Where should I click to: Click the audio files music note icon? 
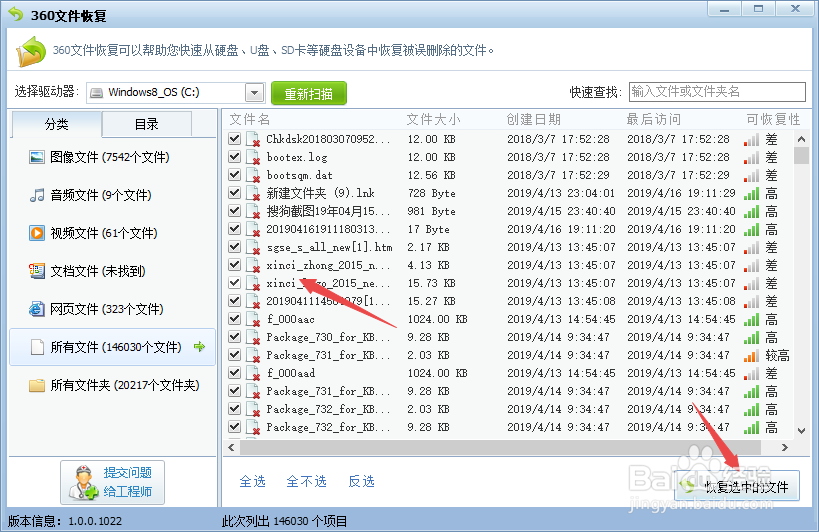37,195
